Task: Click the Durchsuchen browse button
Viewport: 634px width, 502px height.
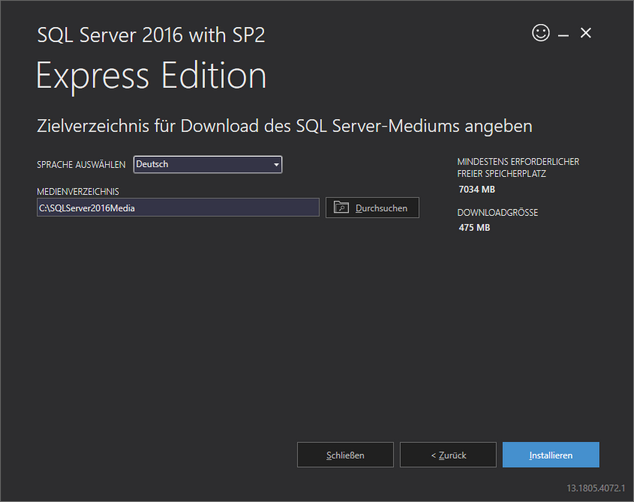Action: [372, 208]
